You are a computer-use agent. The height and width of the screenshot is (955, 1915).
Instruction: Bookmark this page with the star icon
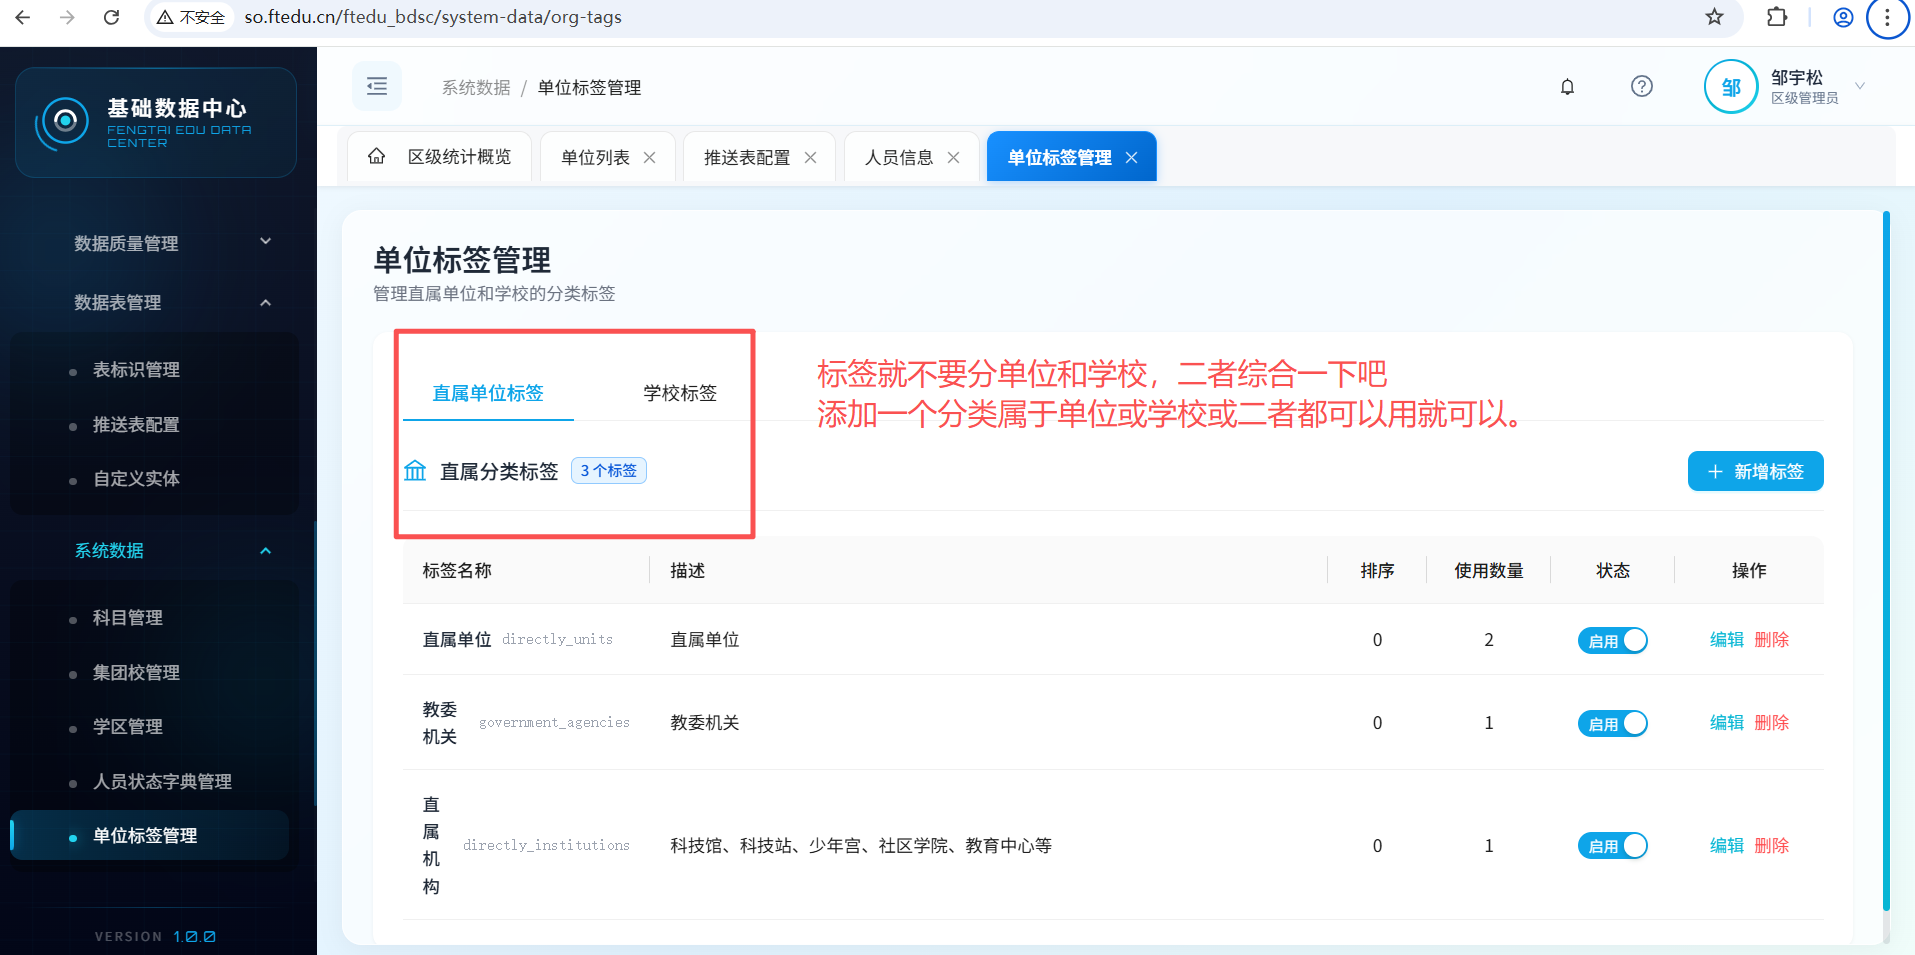1714,17
